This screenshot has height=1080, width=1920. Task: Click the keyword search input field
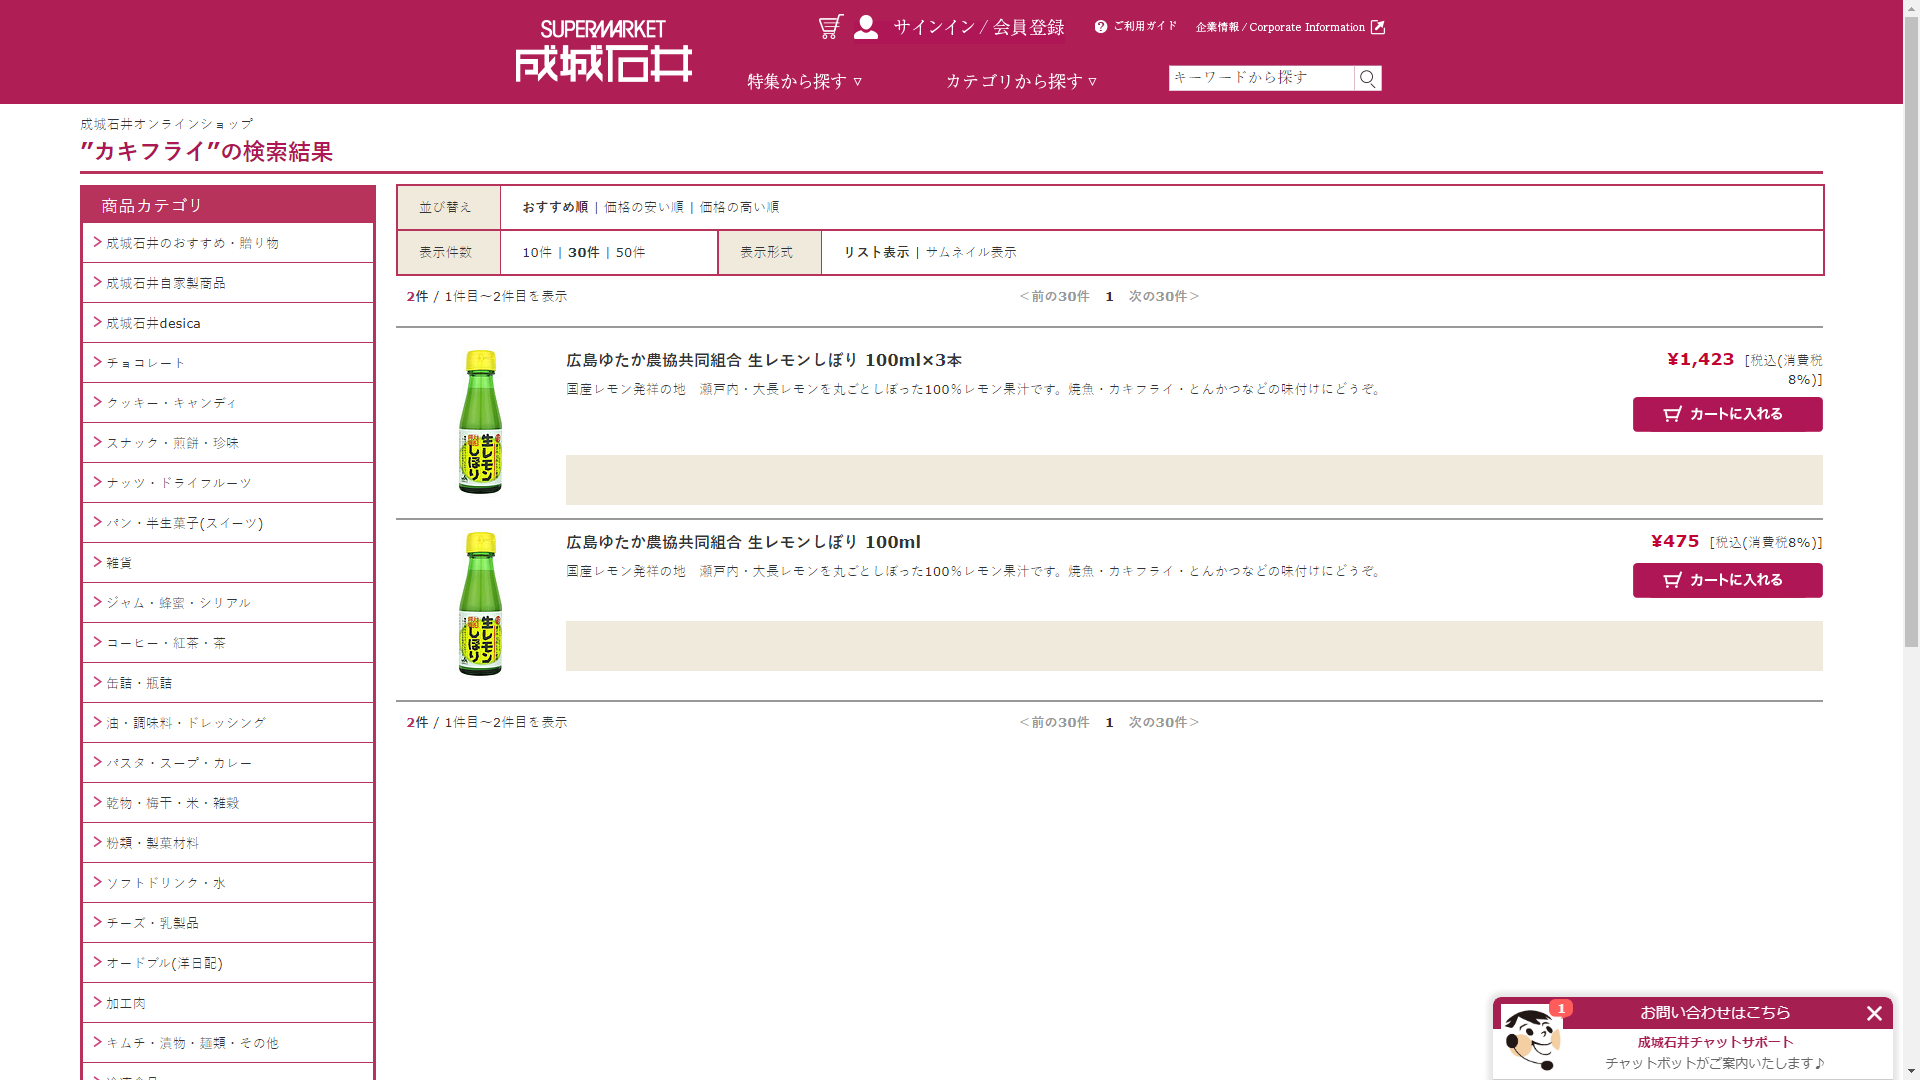coord(1260,78)
